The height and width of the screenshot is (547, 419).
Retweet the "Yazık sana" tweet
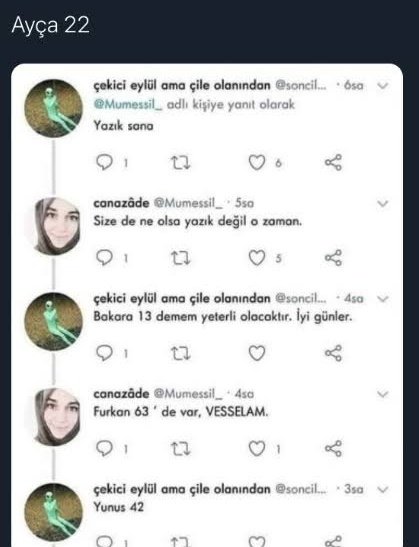pos(180,163)
